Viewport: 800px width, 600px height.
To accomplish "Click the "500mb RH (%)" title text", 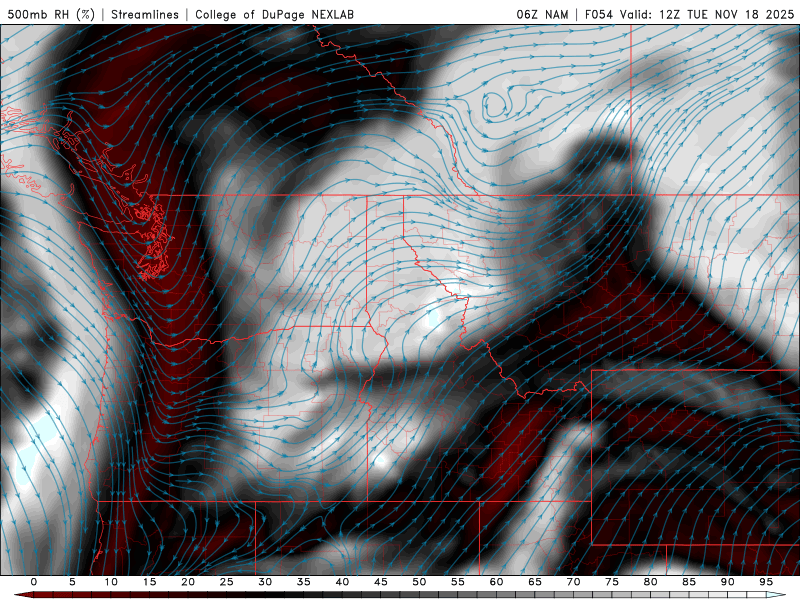I will [x=51, y=14].
